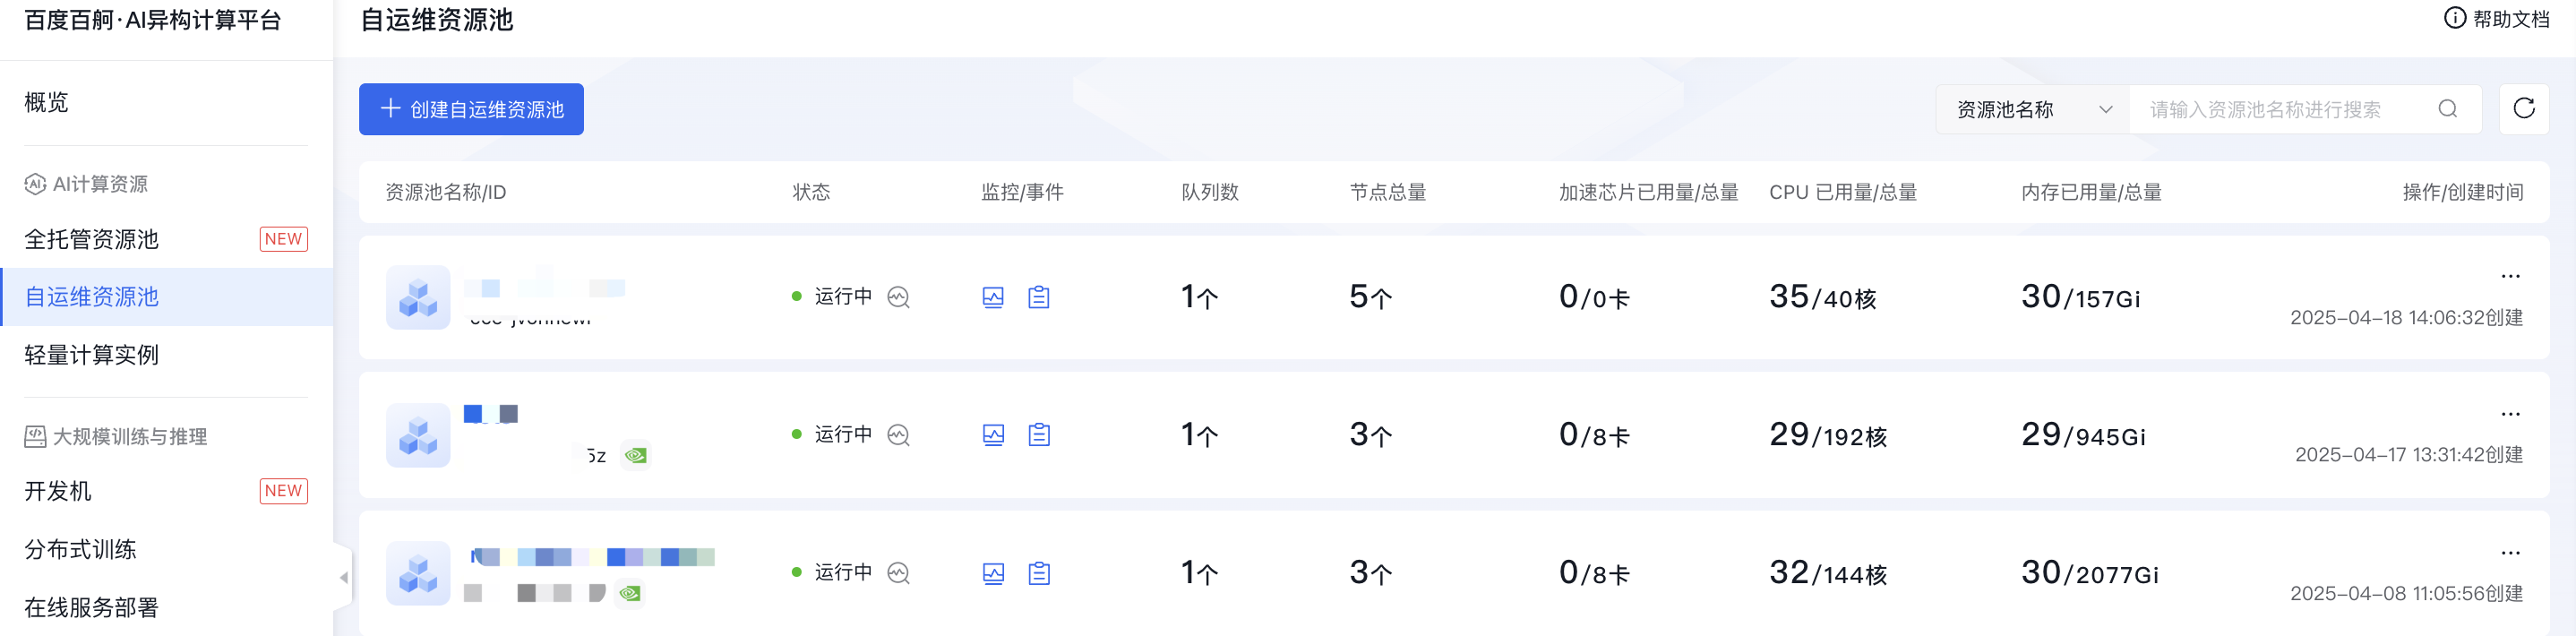This screenshot has height=636, width=2576.
Task: Click the 大规模训练与推理 section icon
Action: pos(35,437)
